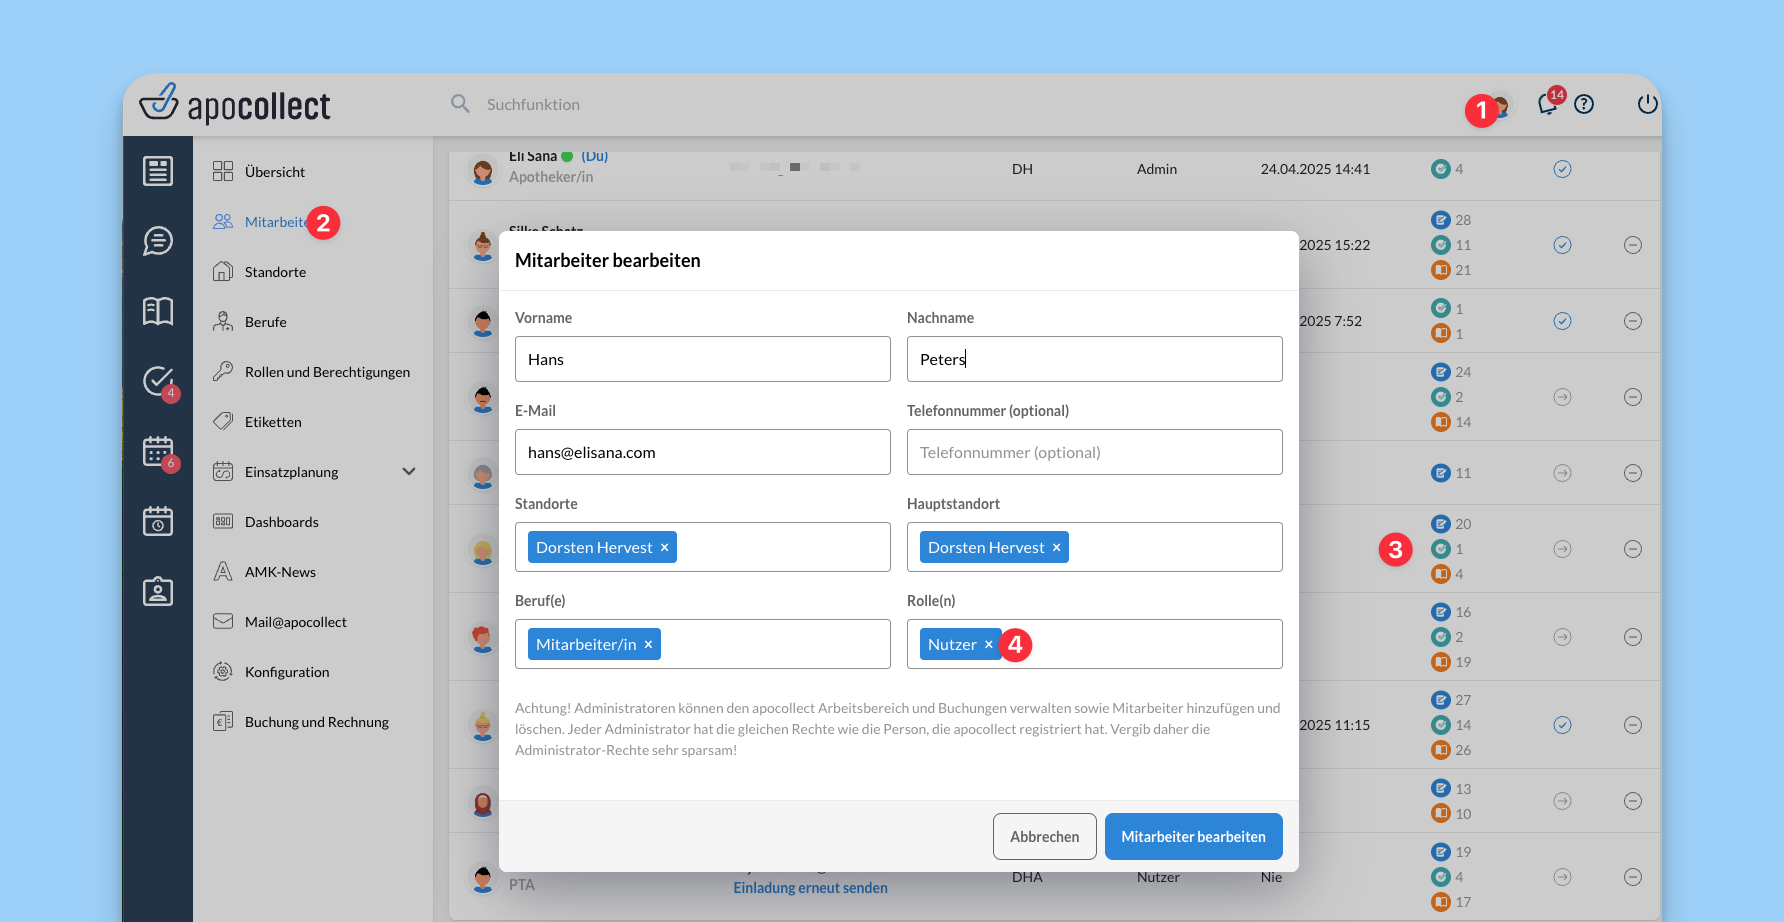Go to Standorte in the side menu
1784x922 pixels.
pos(275,272)
